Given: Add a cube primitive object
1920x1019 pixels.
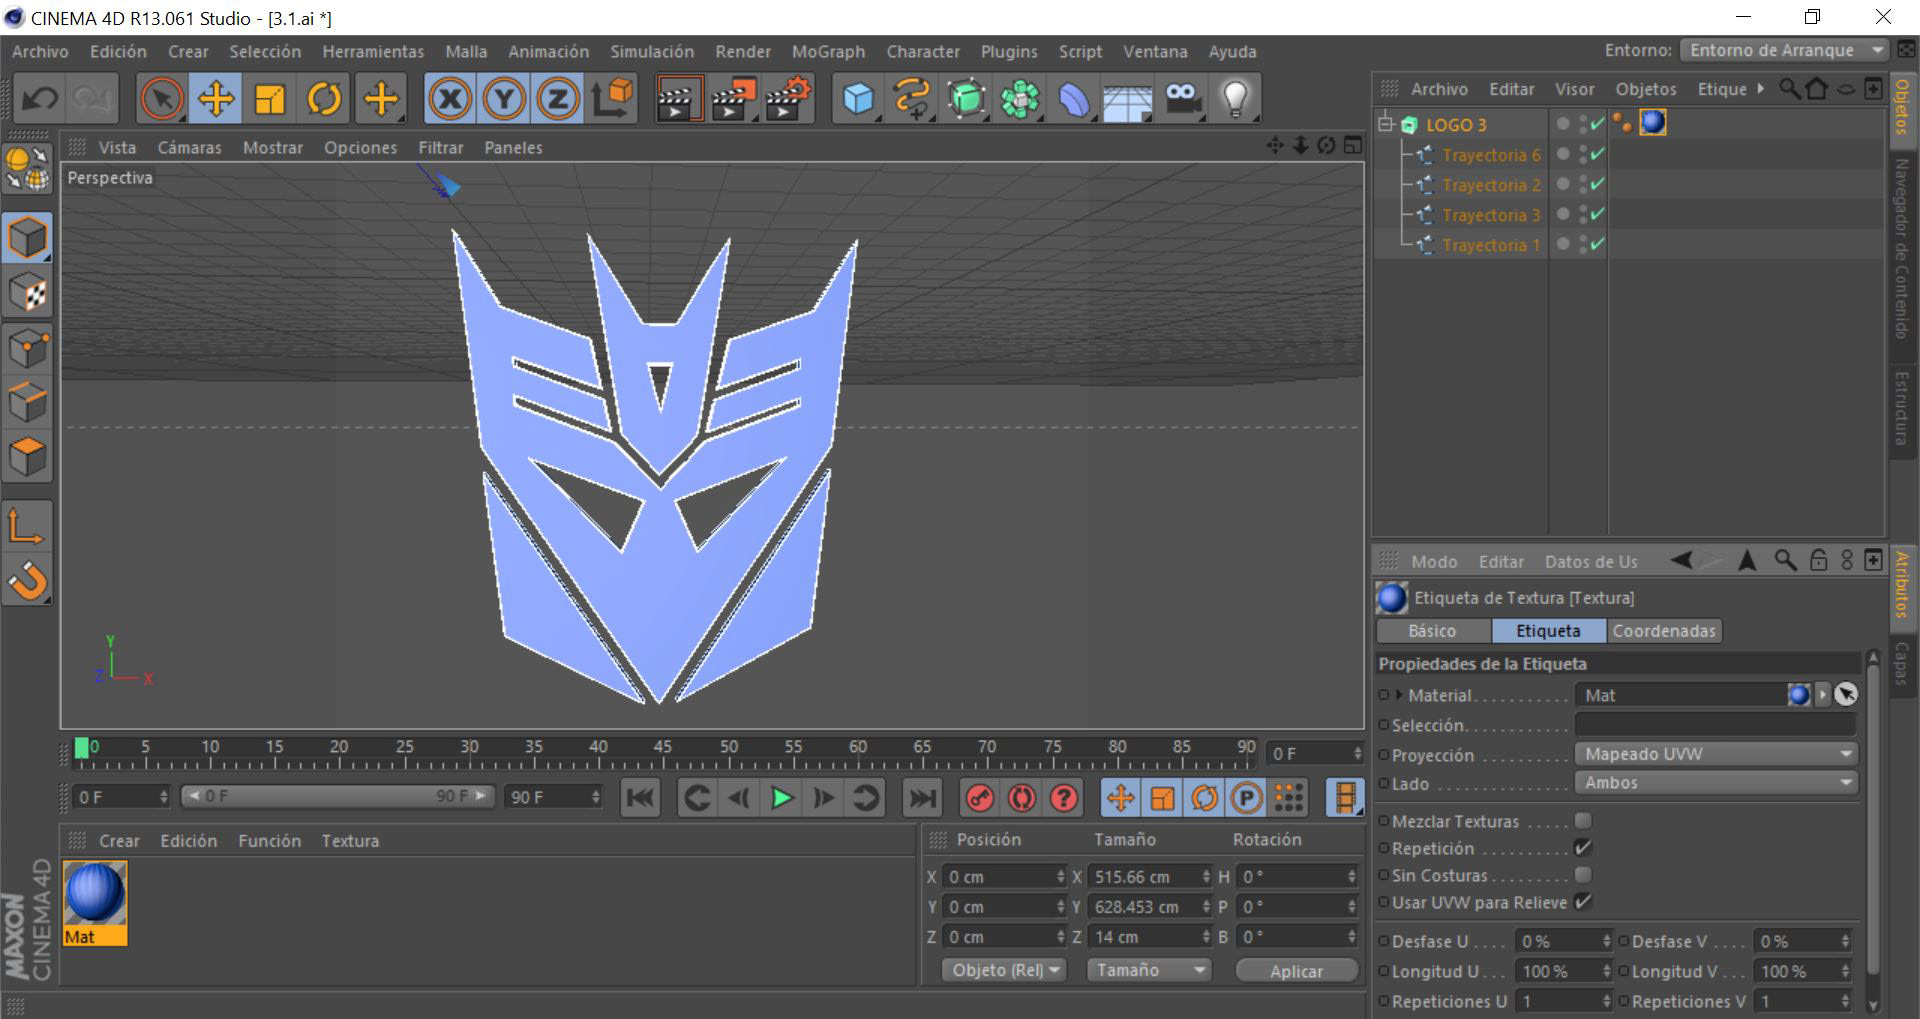Looking at the screenshot, I should pos(857,99).
